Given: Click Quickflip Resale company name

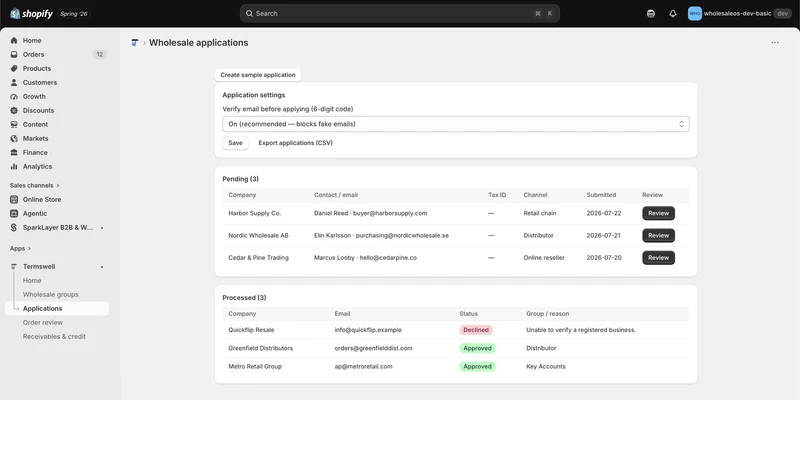Looking at the screenshot, I should pyautogui.click(x=251, y=330).
